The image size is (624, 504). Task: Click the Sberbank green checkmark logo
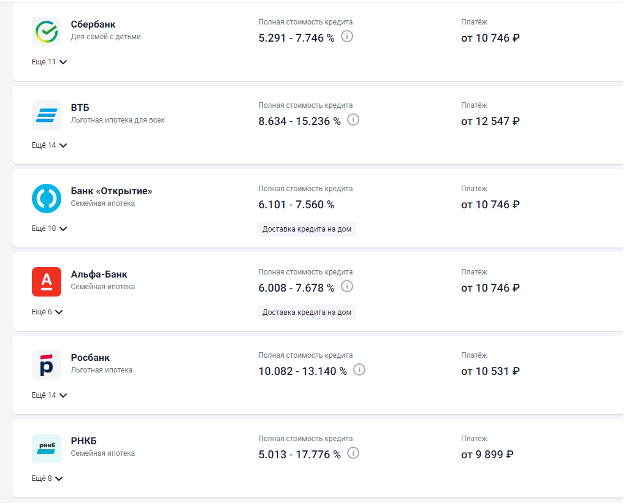pos(47,32)
